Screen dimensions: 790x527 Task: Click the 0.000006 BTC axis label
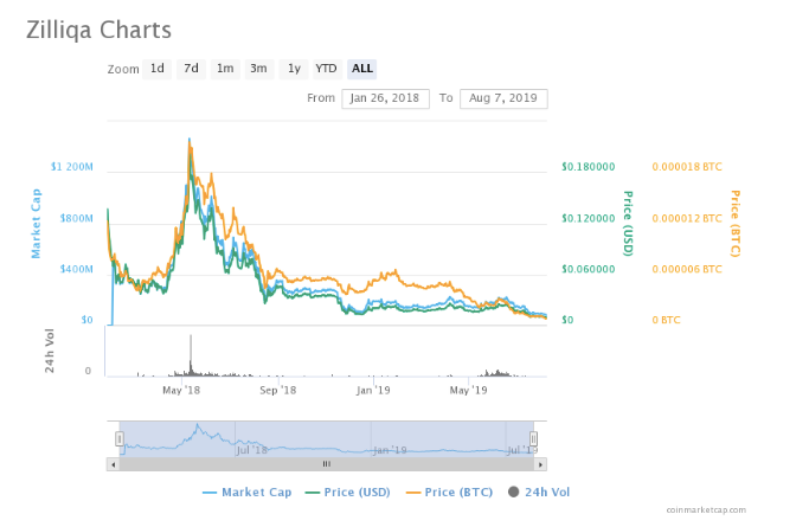click(687, 269)
